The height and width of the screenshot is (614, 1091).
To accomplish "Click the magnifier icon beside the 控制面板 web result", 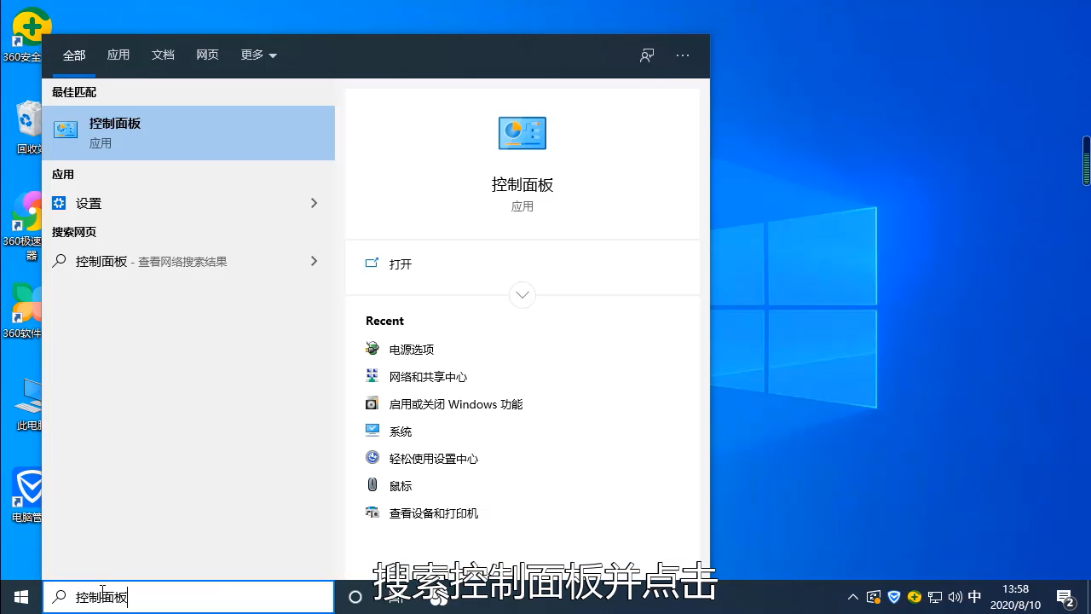I will [x=60, y=261].
